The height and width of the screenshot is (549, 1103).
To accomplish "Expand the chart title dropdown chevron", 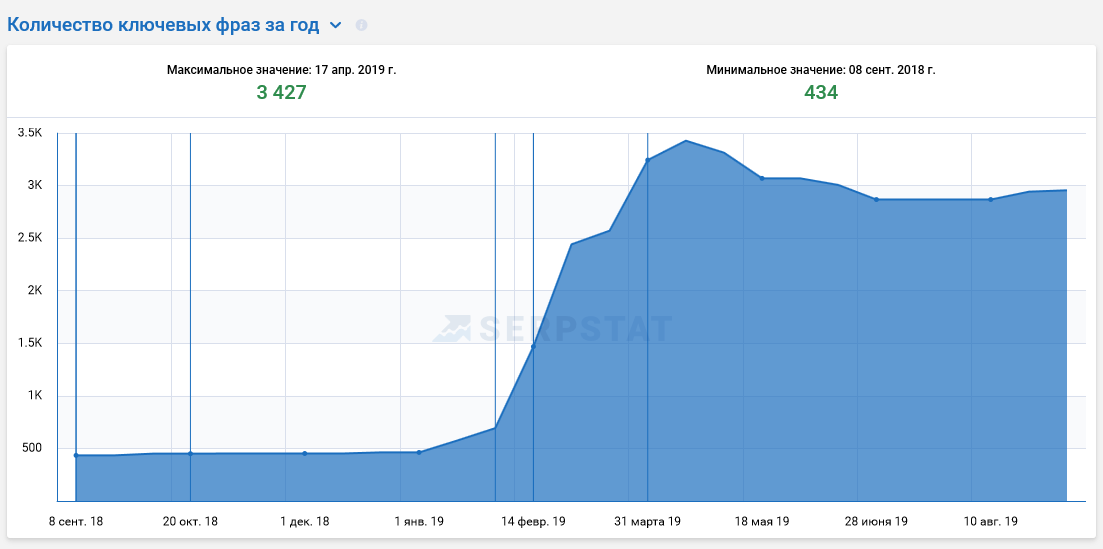I will (x=336, y=26).
